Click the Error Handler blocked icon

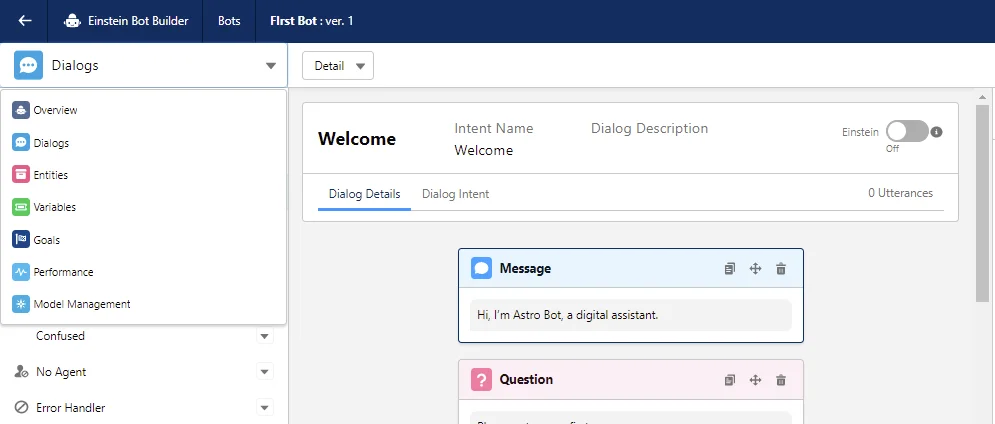point(21,407)
